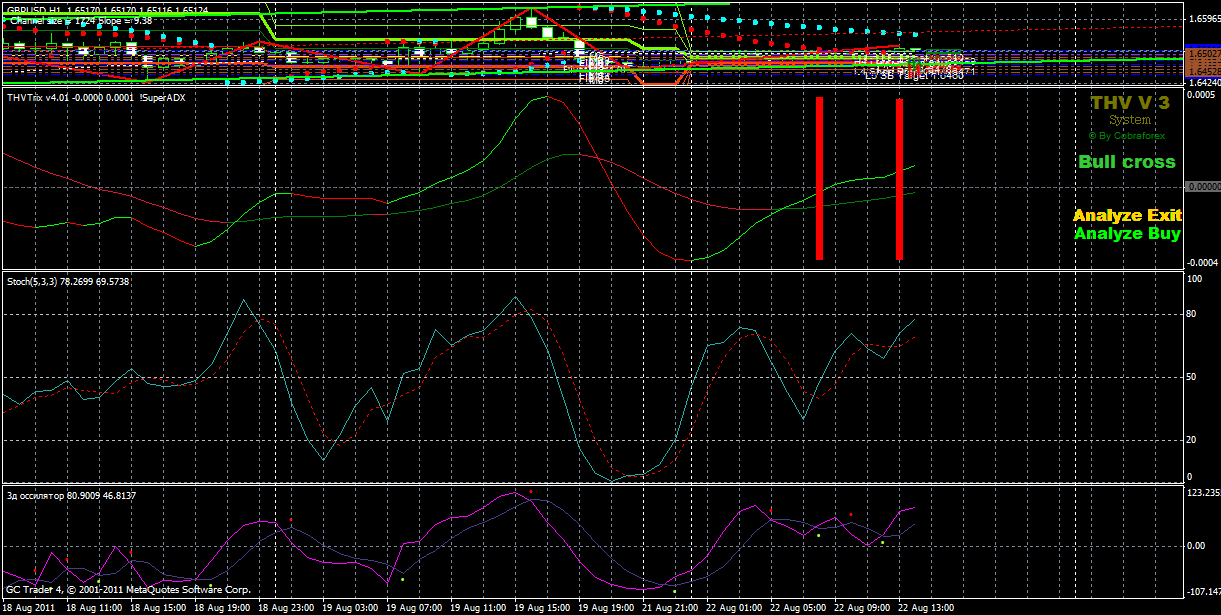Click the 123.2352 oscillator scale value
1221x615 pixels.
pos(1203,493)
